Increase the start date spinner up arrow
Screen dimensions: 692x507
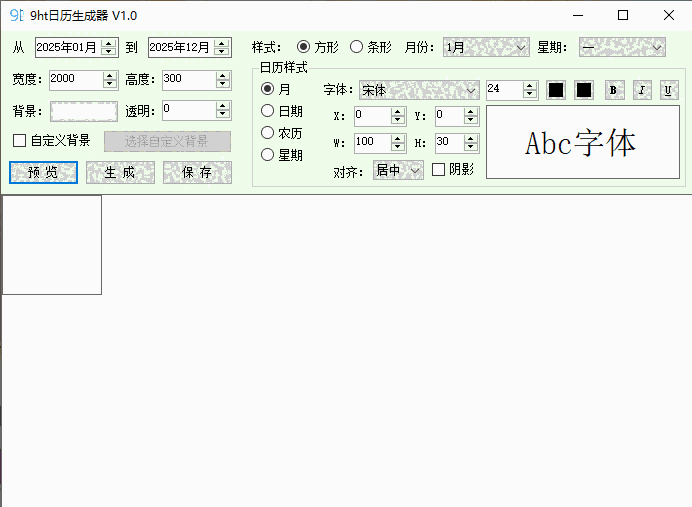pyautogui.click(x=109, y=43)
